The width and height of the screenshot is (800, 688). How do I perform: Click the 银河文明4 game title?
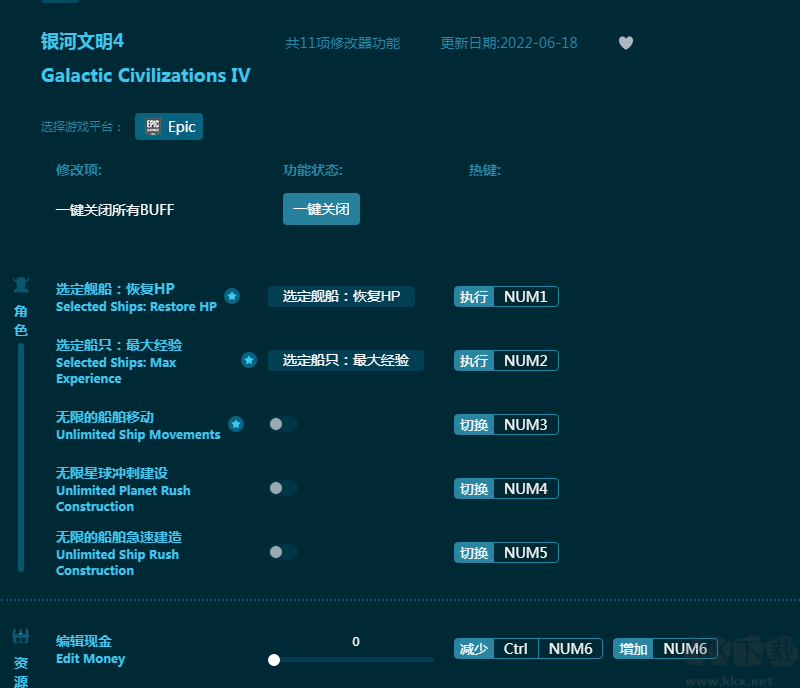(83, 41)
